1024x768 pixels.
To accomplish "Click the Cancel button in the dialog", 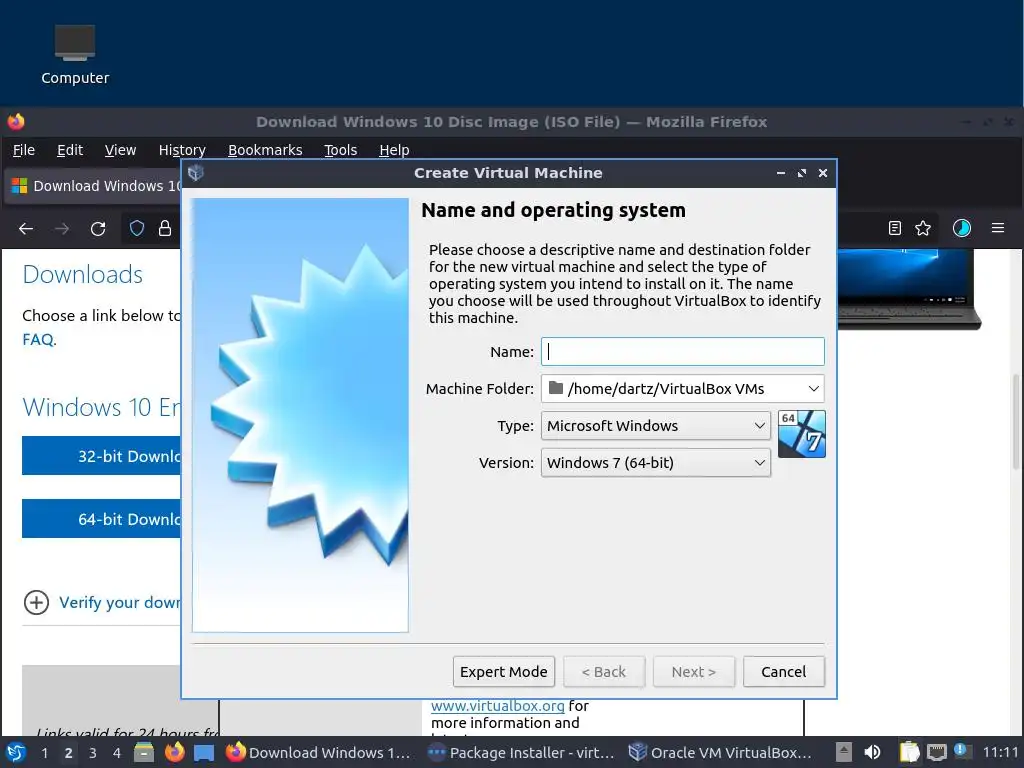I will click(784, 671).
